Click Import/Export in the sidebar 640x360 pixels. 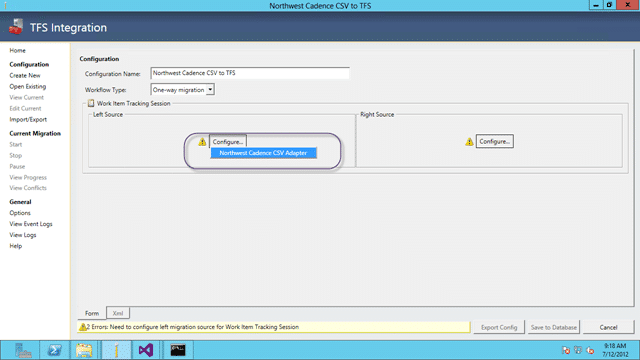[x=28, y=120]
